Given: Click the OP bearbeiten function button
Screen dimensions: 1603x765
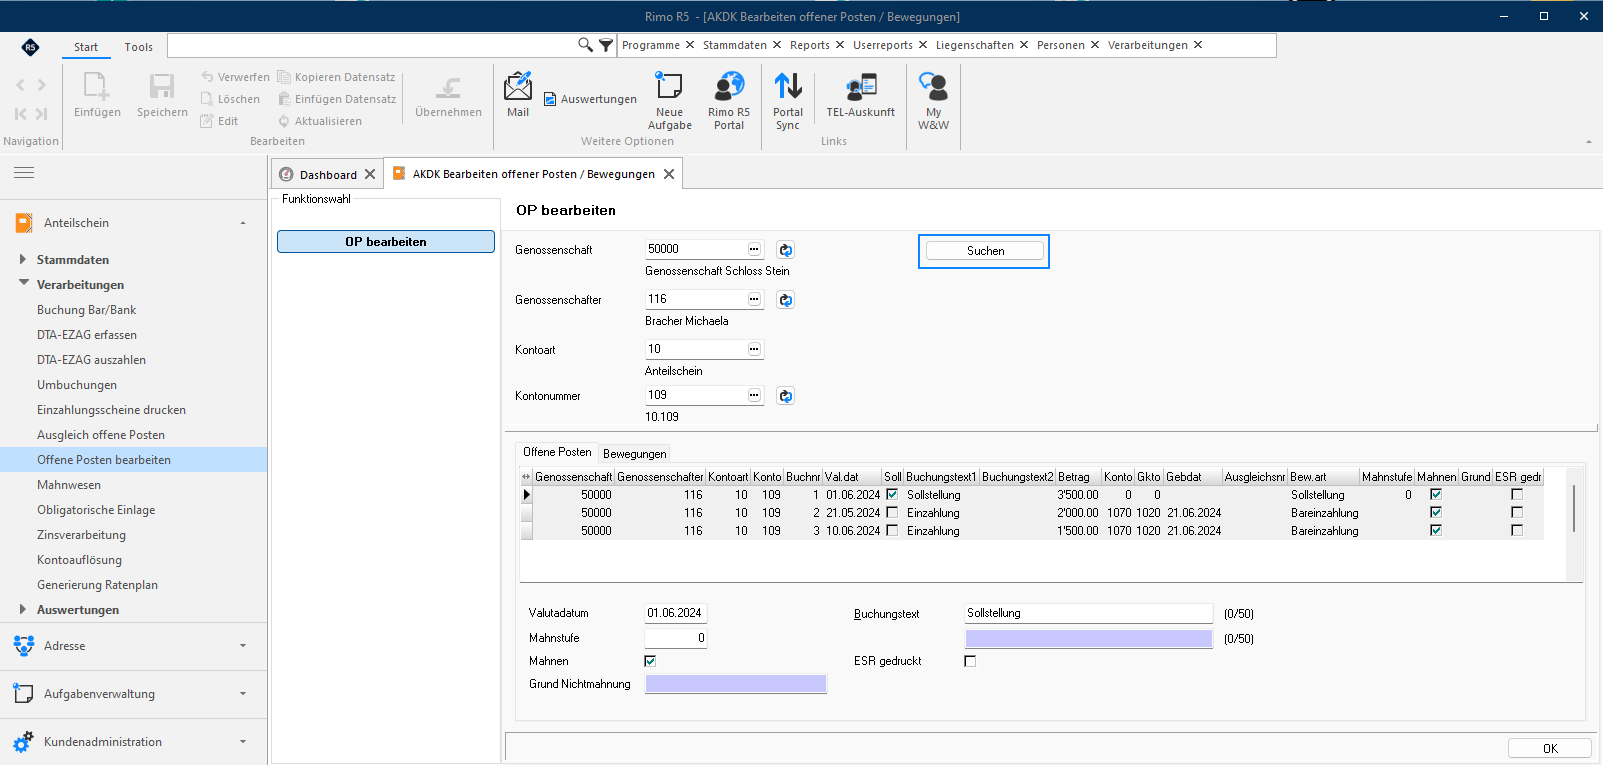Looking at the screenshot, I should pyautogui.click(x=386, y=242).
